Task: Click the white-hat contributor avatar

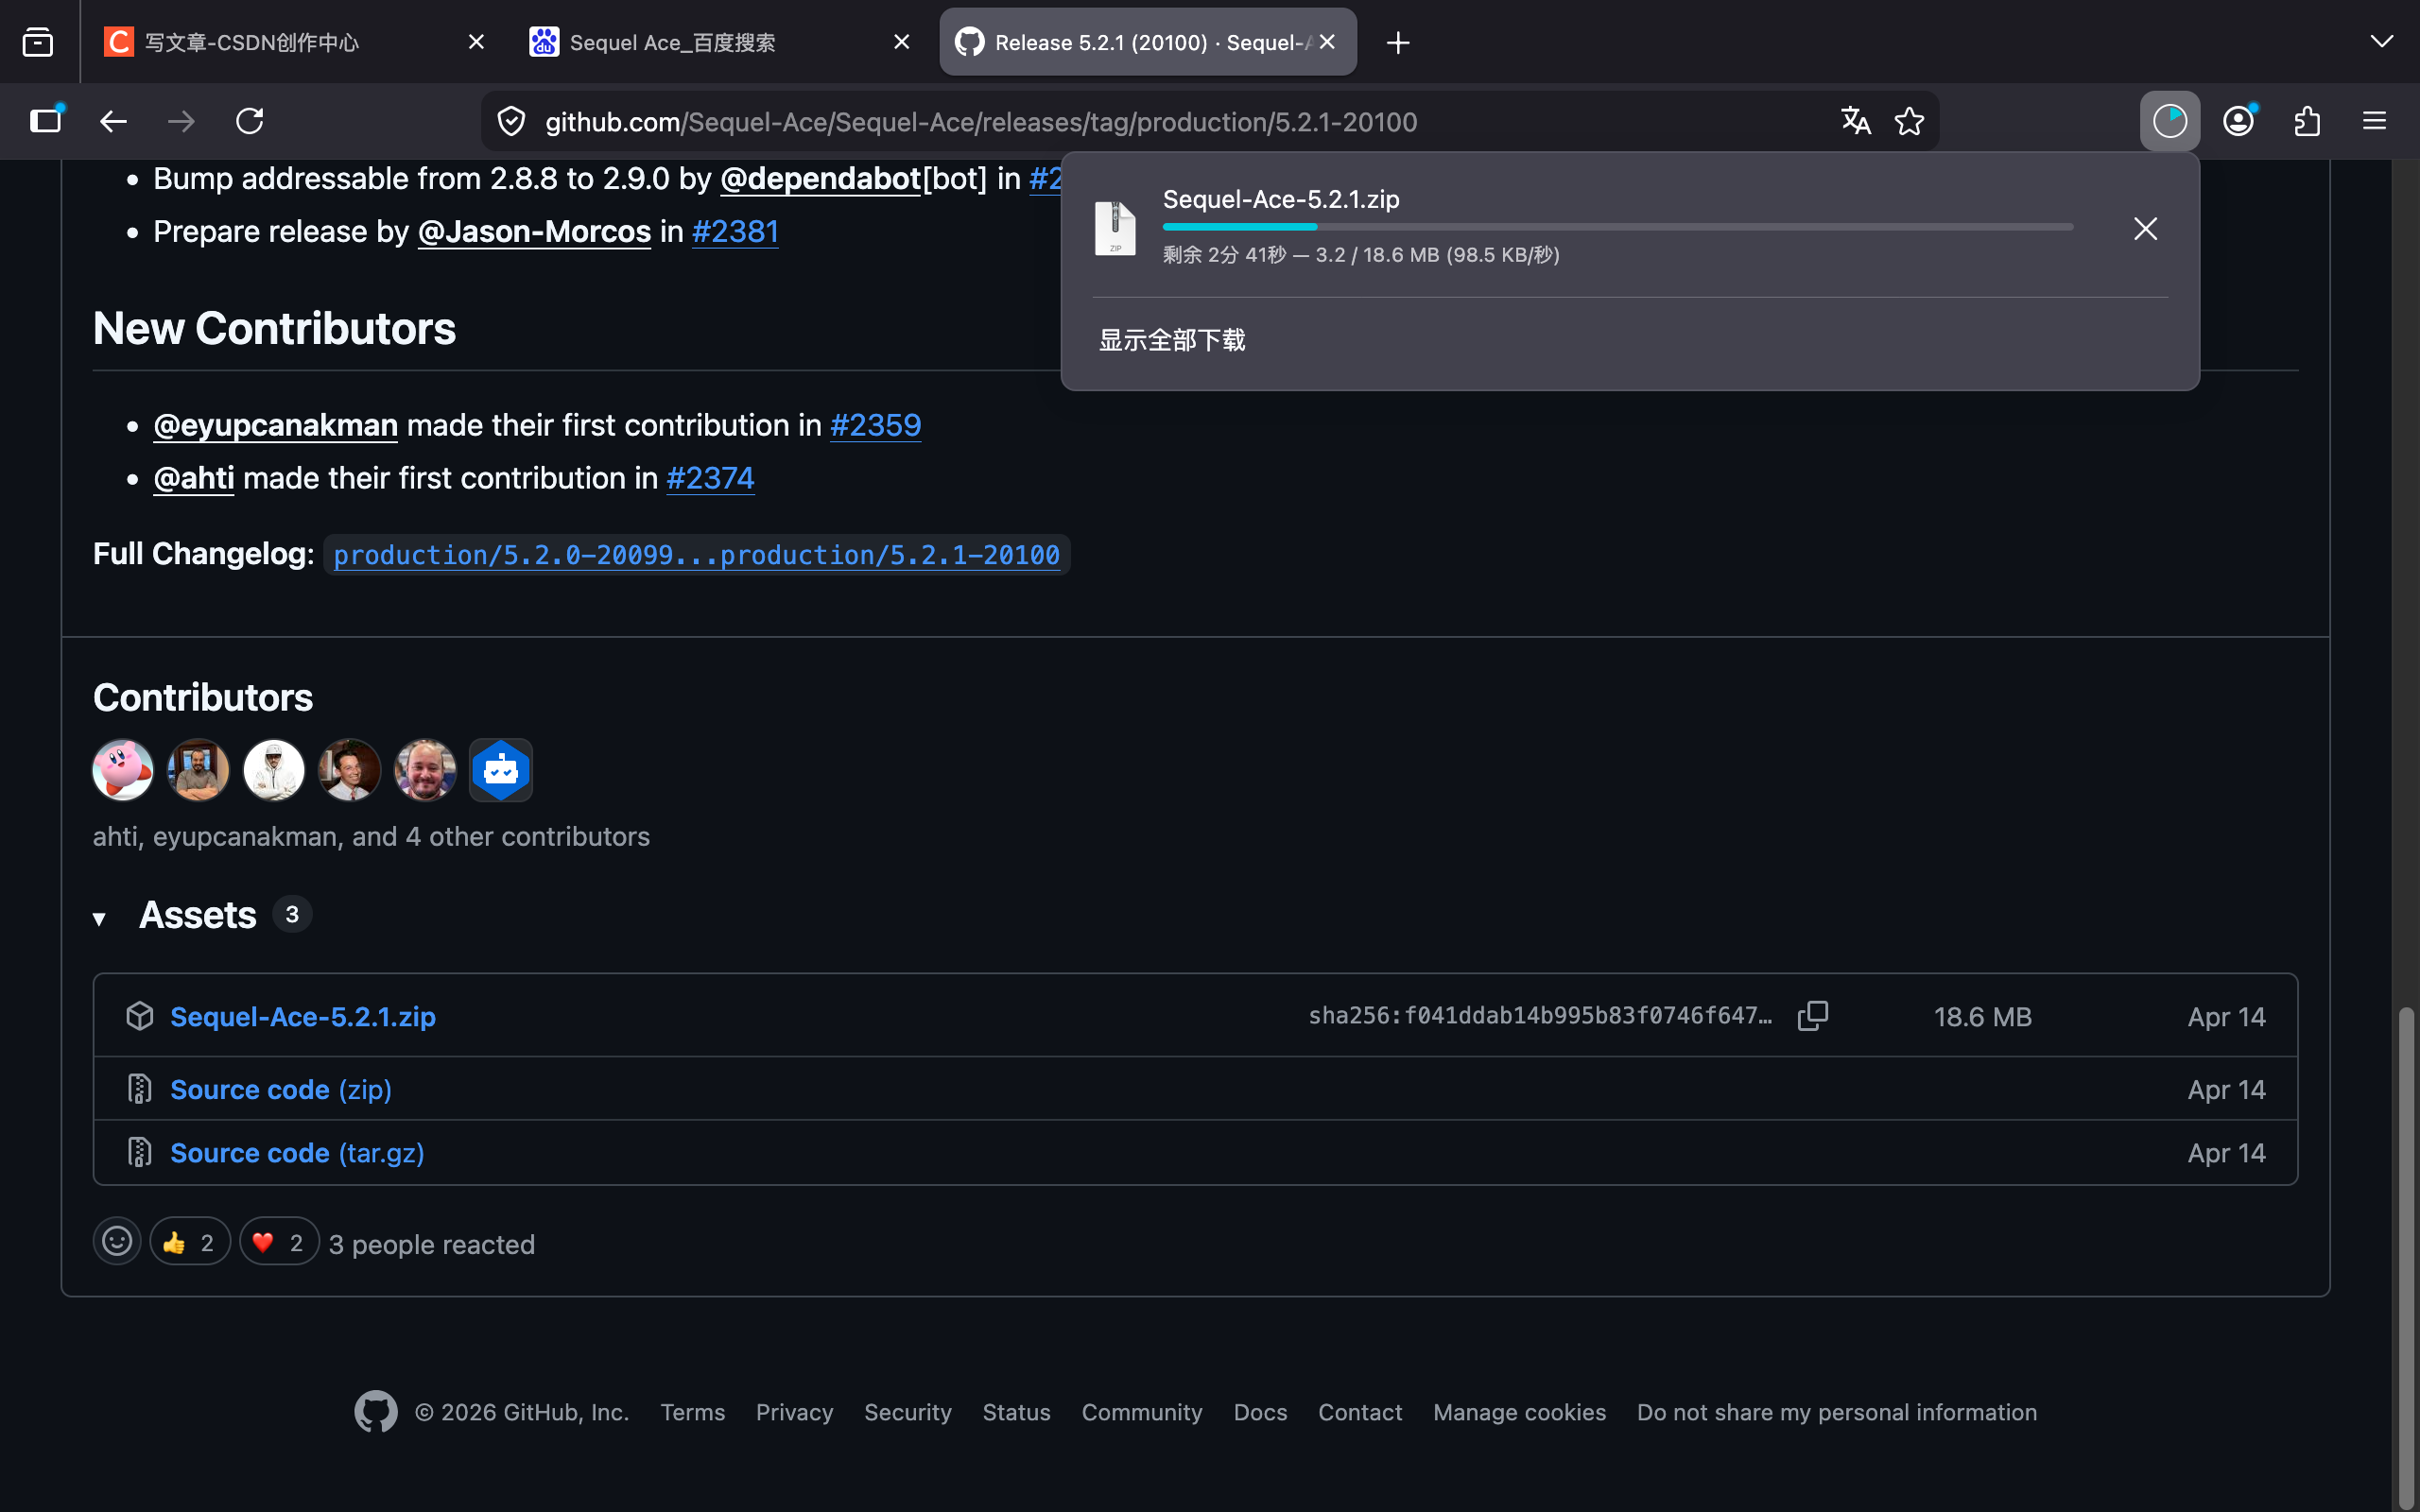Action: 274,770
